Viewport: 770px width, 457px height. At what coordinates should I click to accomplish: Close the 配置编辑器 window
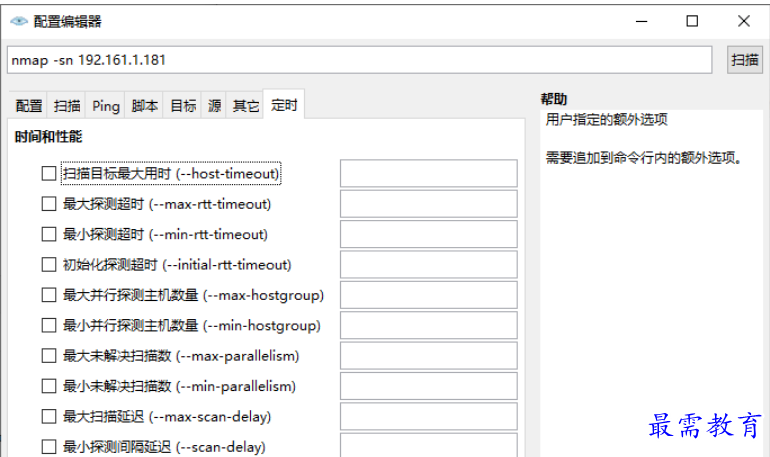(744, 21)
